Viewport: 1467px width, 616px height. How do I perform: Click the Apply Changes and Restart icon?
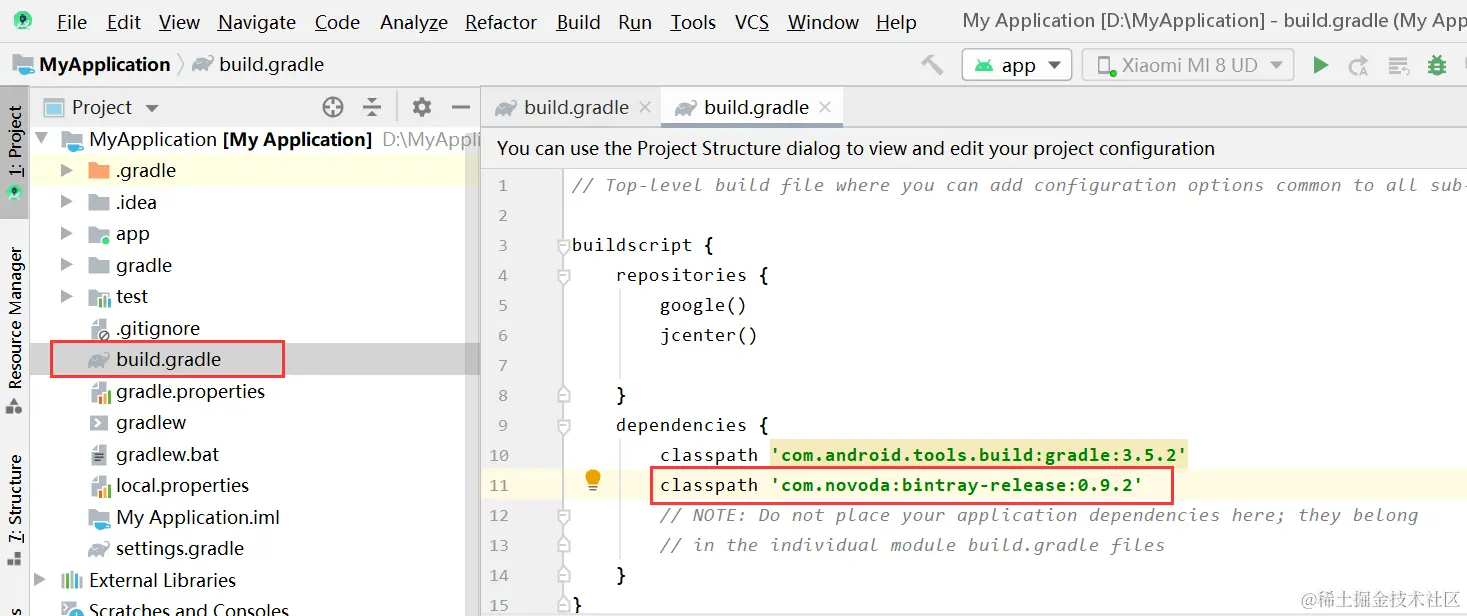(x=1358, y=66)
